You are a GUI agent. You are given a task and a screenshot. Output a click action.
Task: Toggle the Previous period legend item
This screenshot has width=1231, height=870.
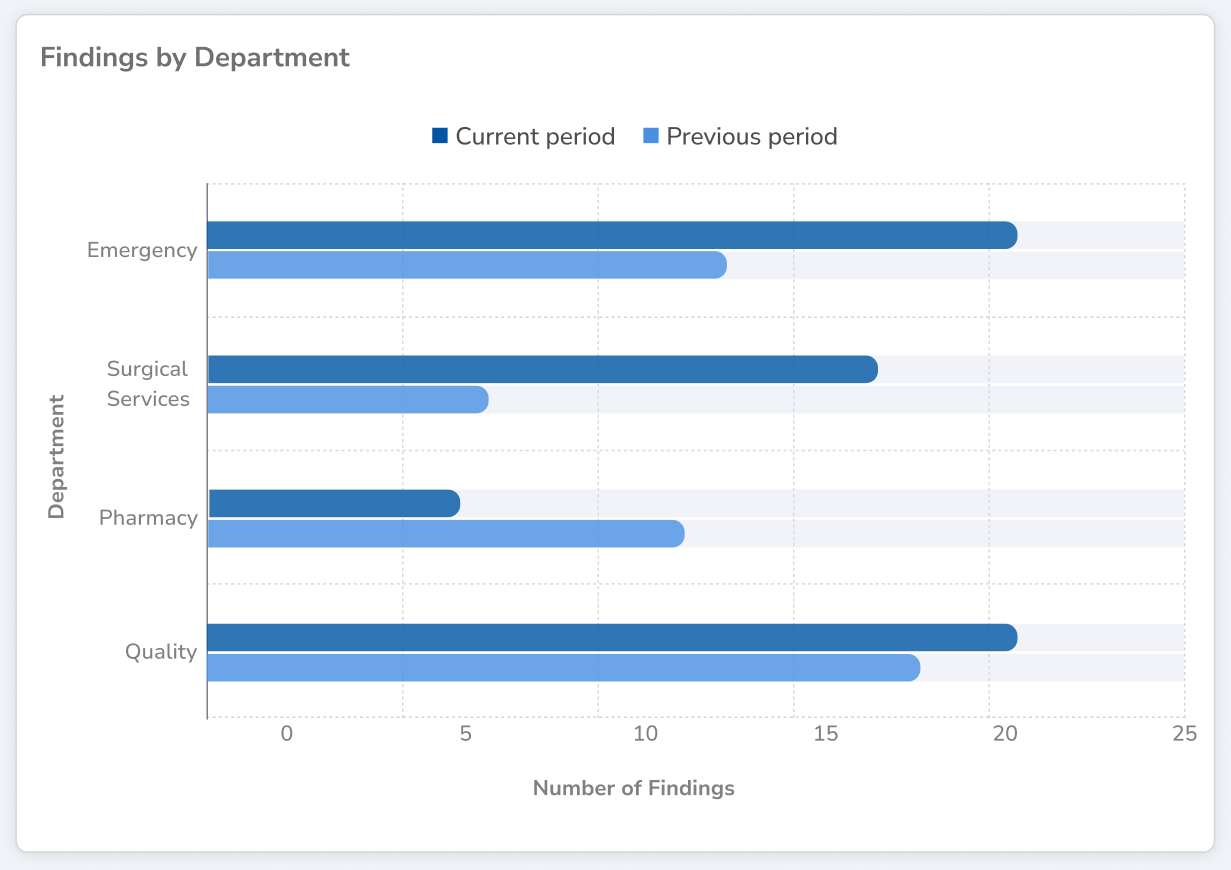click(740, 136)
